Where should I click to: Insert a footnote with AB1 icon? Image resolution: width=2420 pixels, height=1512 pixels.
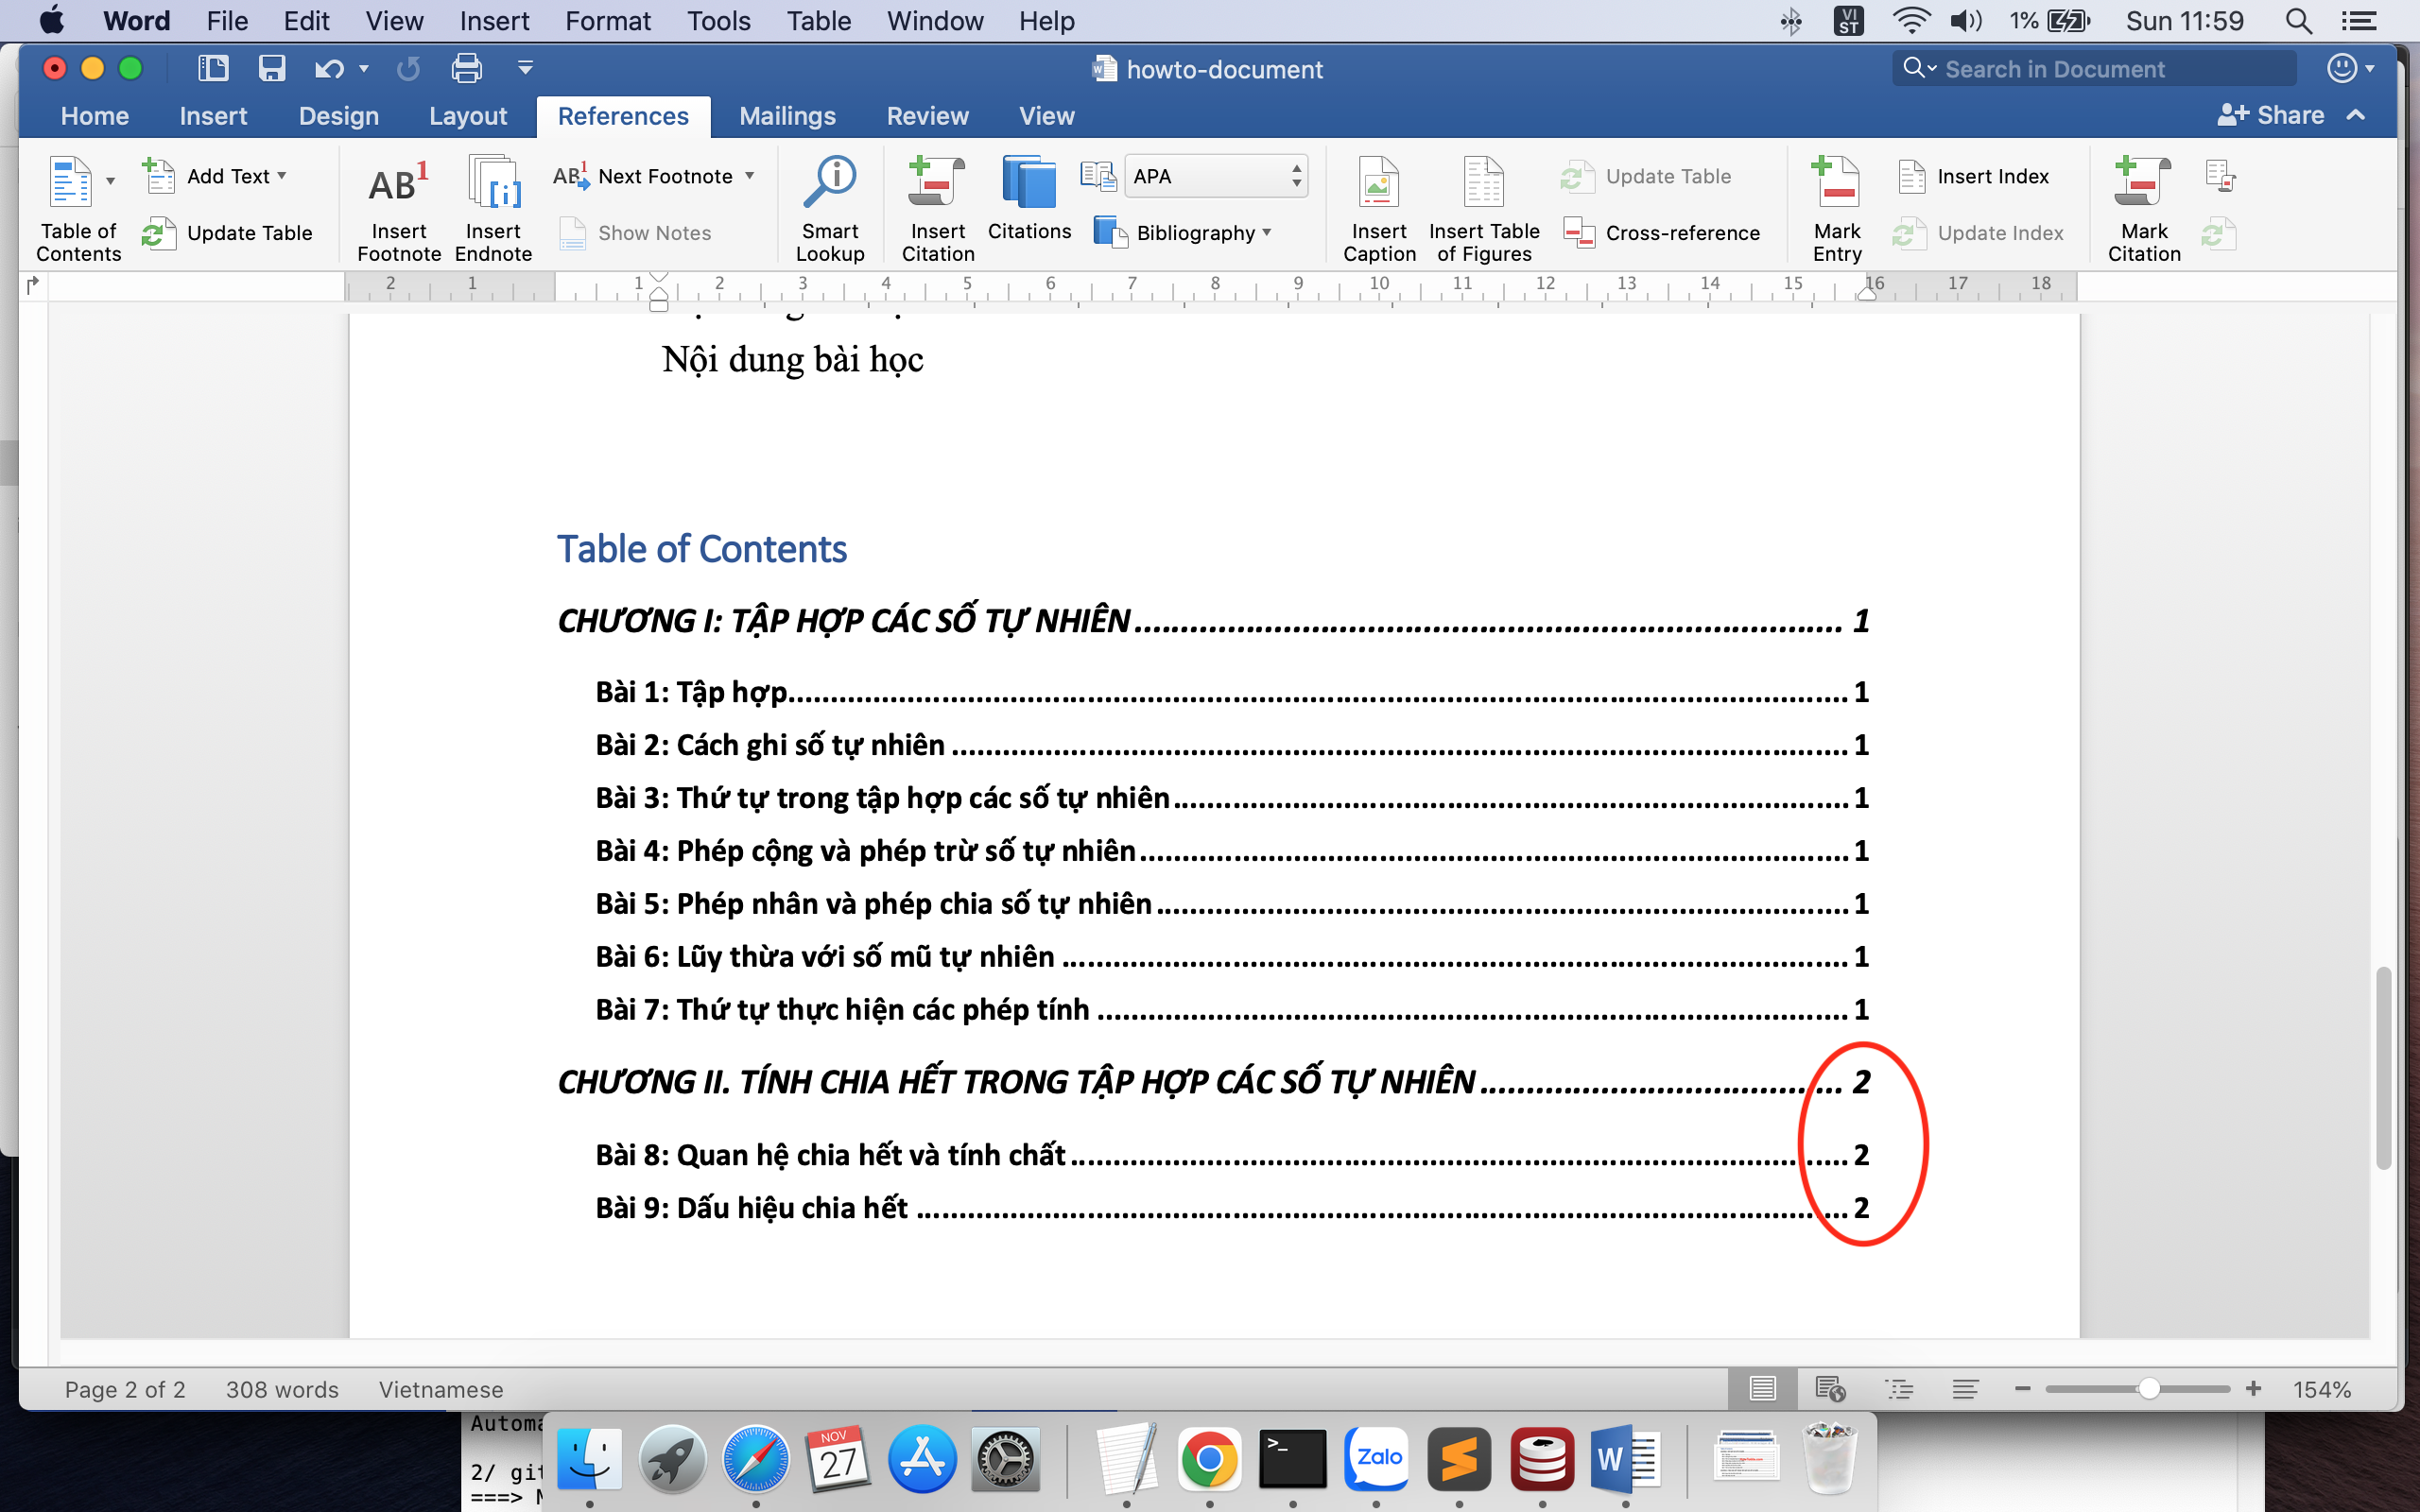398,184
